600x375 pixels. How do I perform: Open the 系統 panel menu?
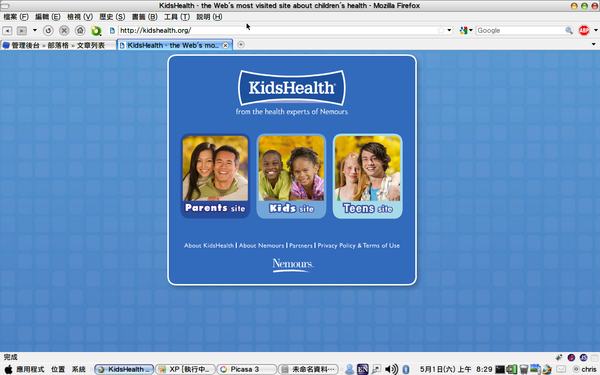[x=78, y=369]
